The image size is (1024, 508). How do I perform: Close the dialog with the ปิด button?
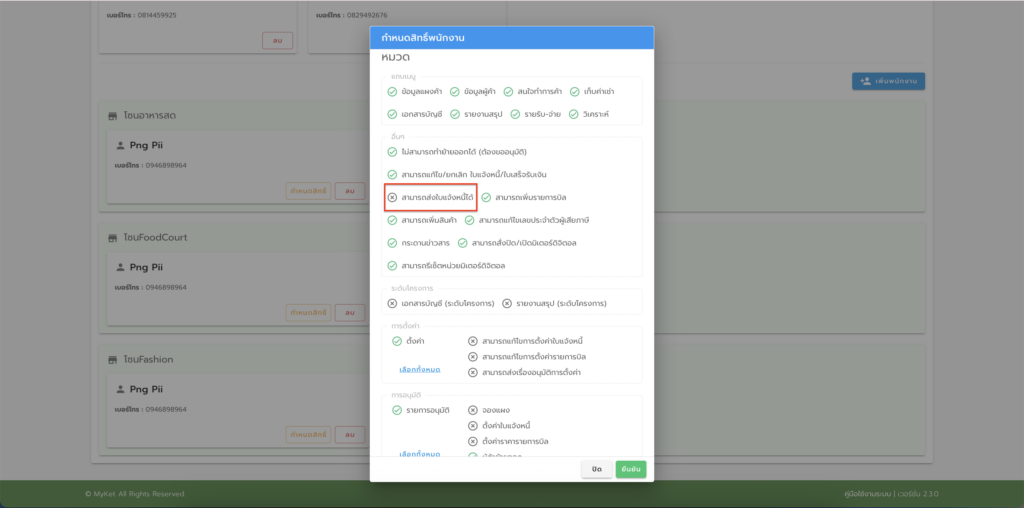pos(596,469)
